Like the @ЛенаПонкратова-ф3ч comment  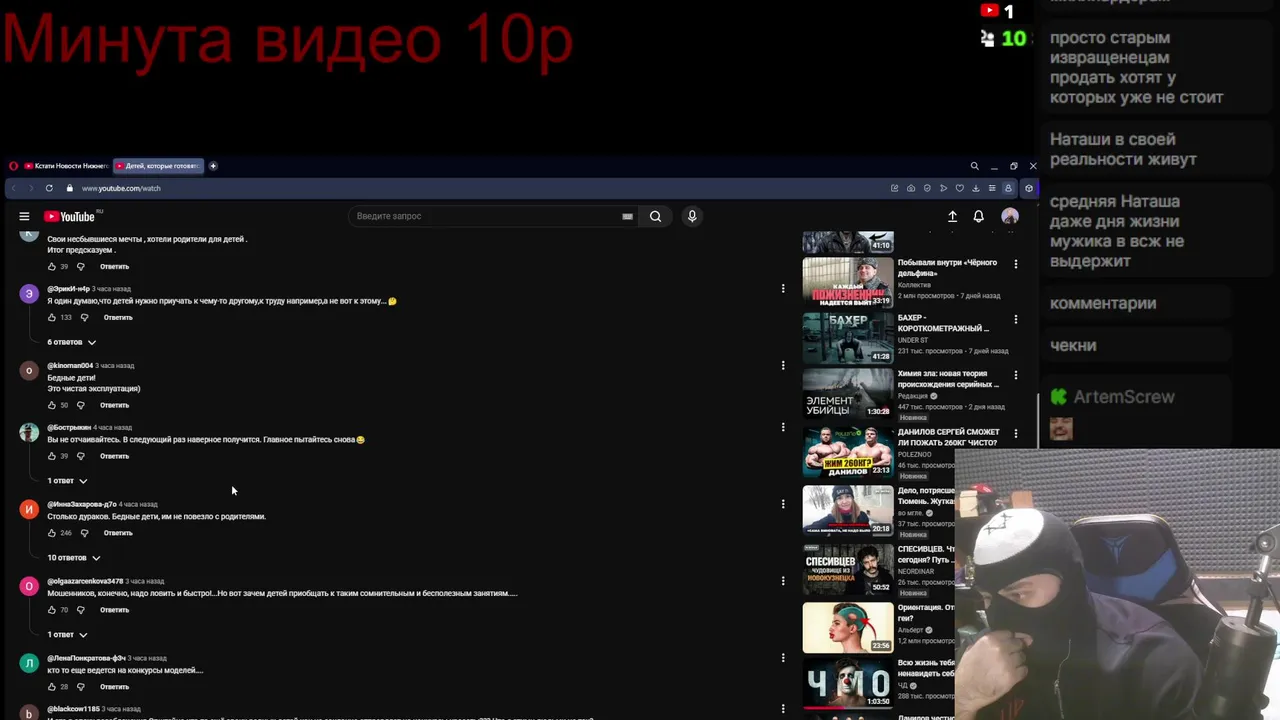click(x=52, y=687)
